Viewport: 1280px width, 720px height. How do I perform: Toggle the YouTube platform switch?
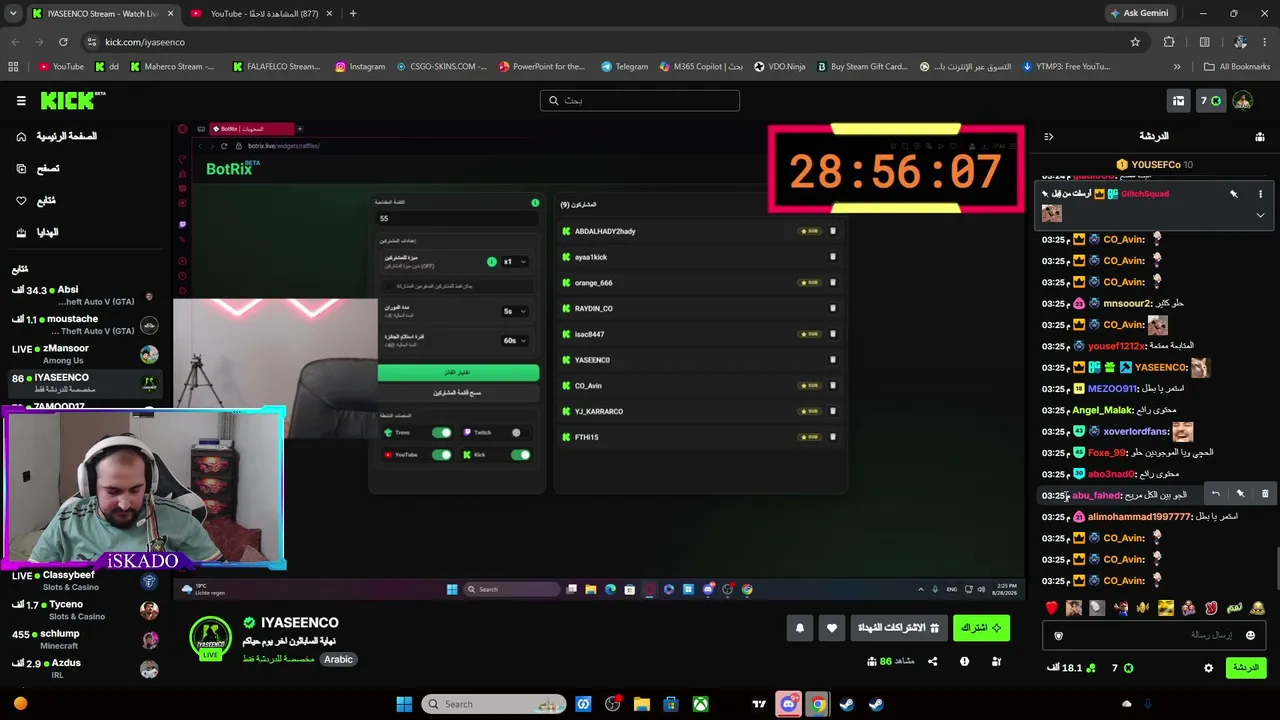[441, 455]
